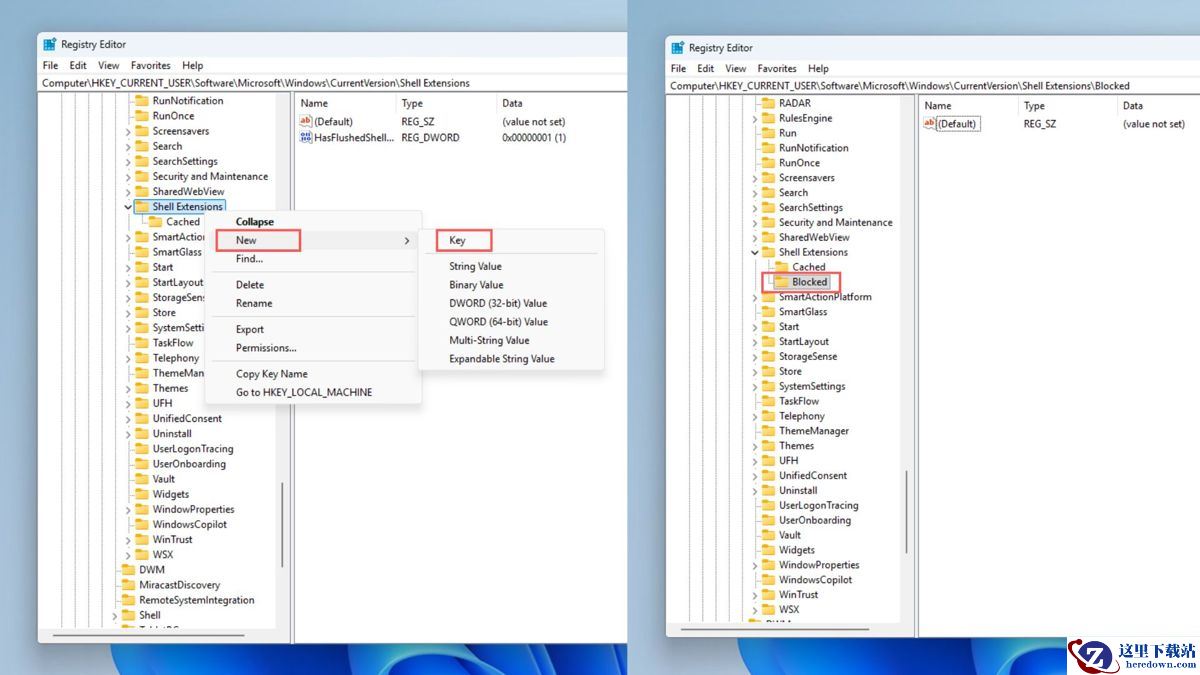This screenshot has height=675, width=1200.
Task: Click the Blocked key folder icon
Action: [781, 282]
